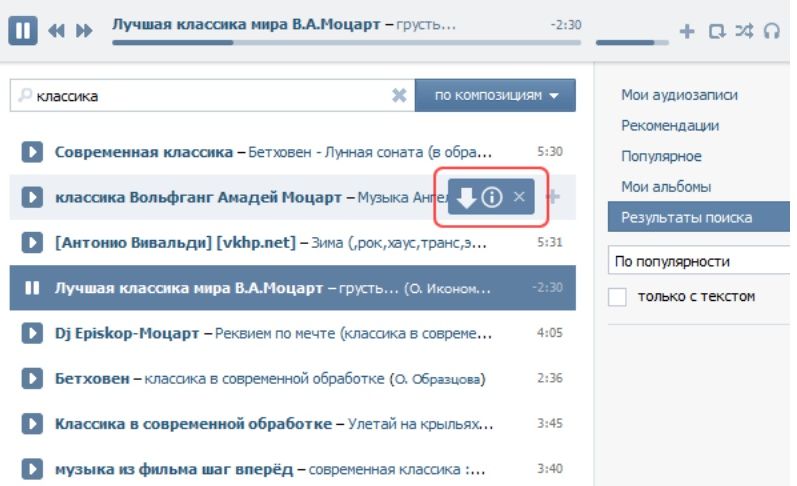Image resolution: width=797 pixels, height=486 pixels.
Task: Play Современная классика Бетховен Лунная соната
Action: (32, 152)
